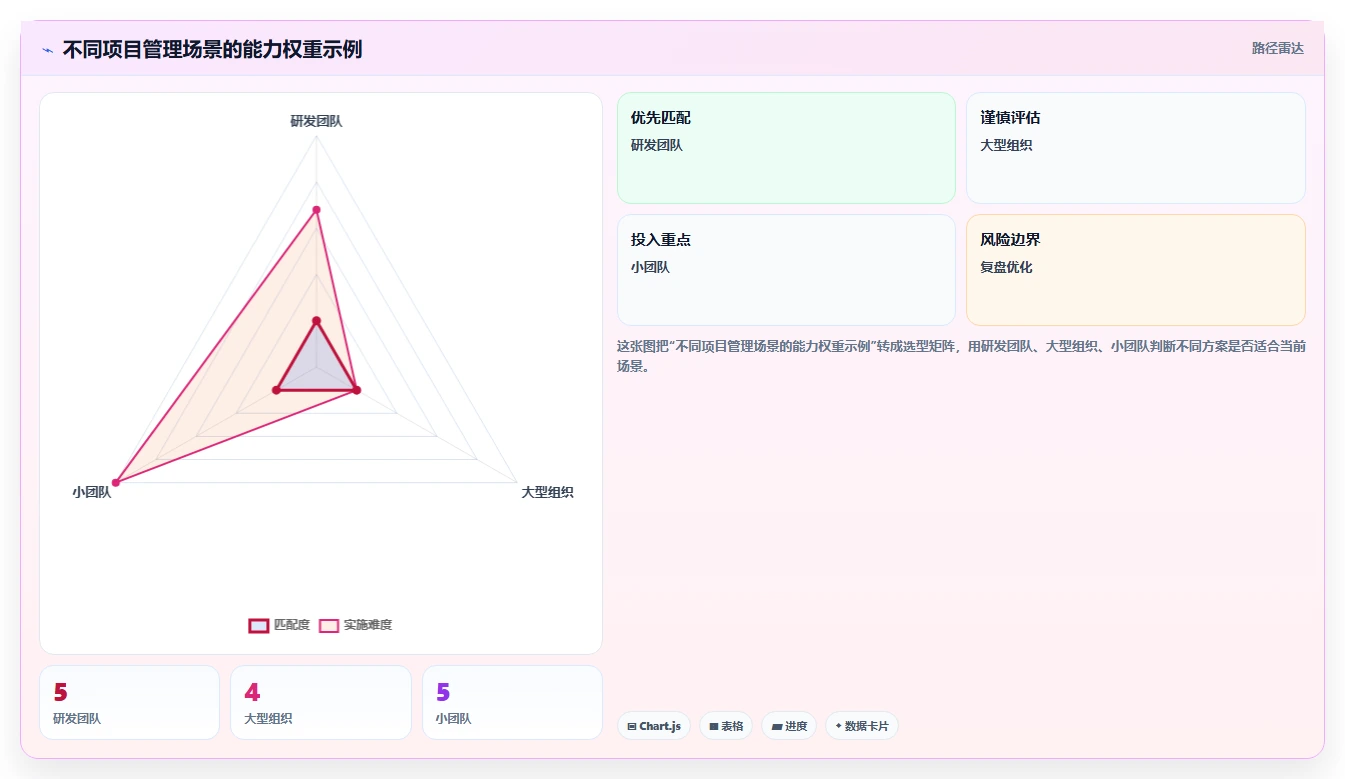Toggle the 实施难度 legend swatch
Viewport: 1345px width, 779px height.
click(329, 625)
